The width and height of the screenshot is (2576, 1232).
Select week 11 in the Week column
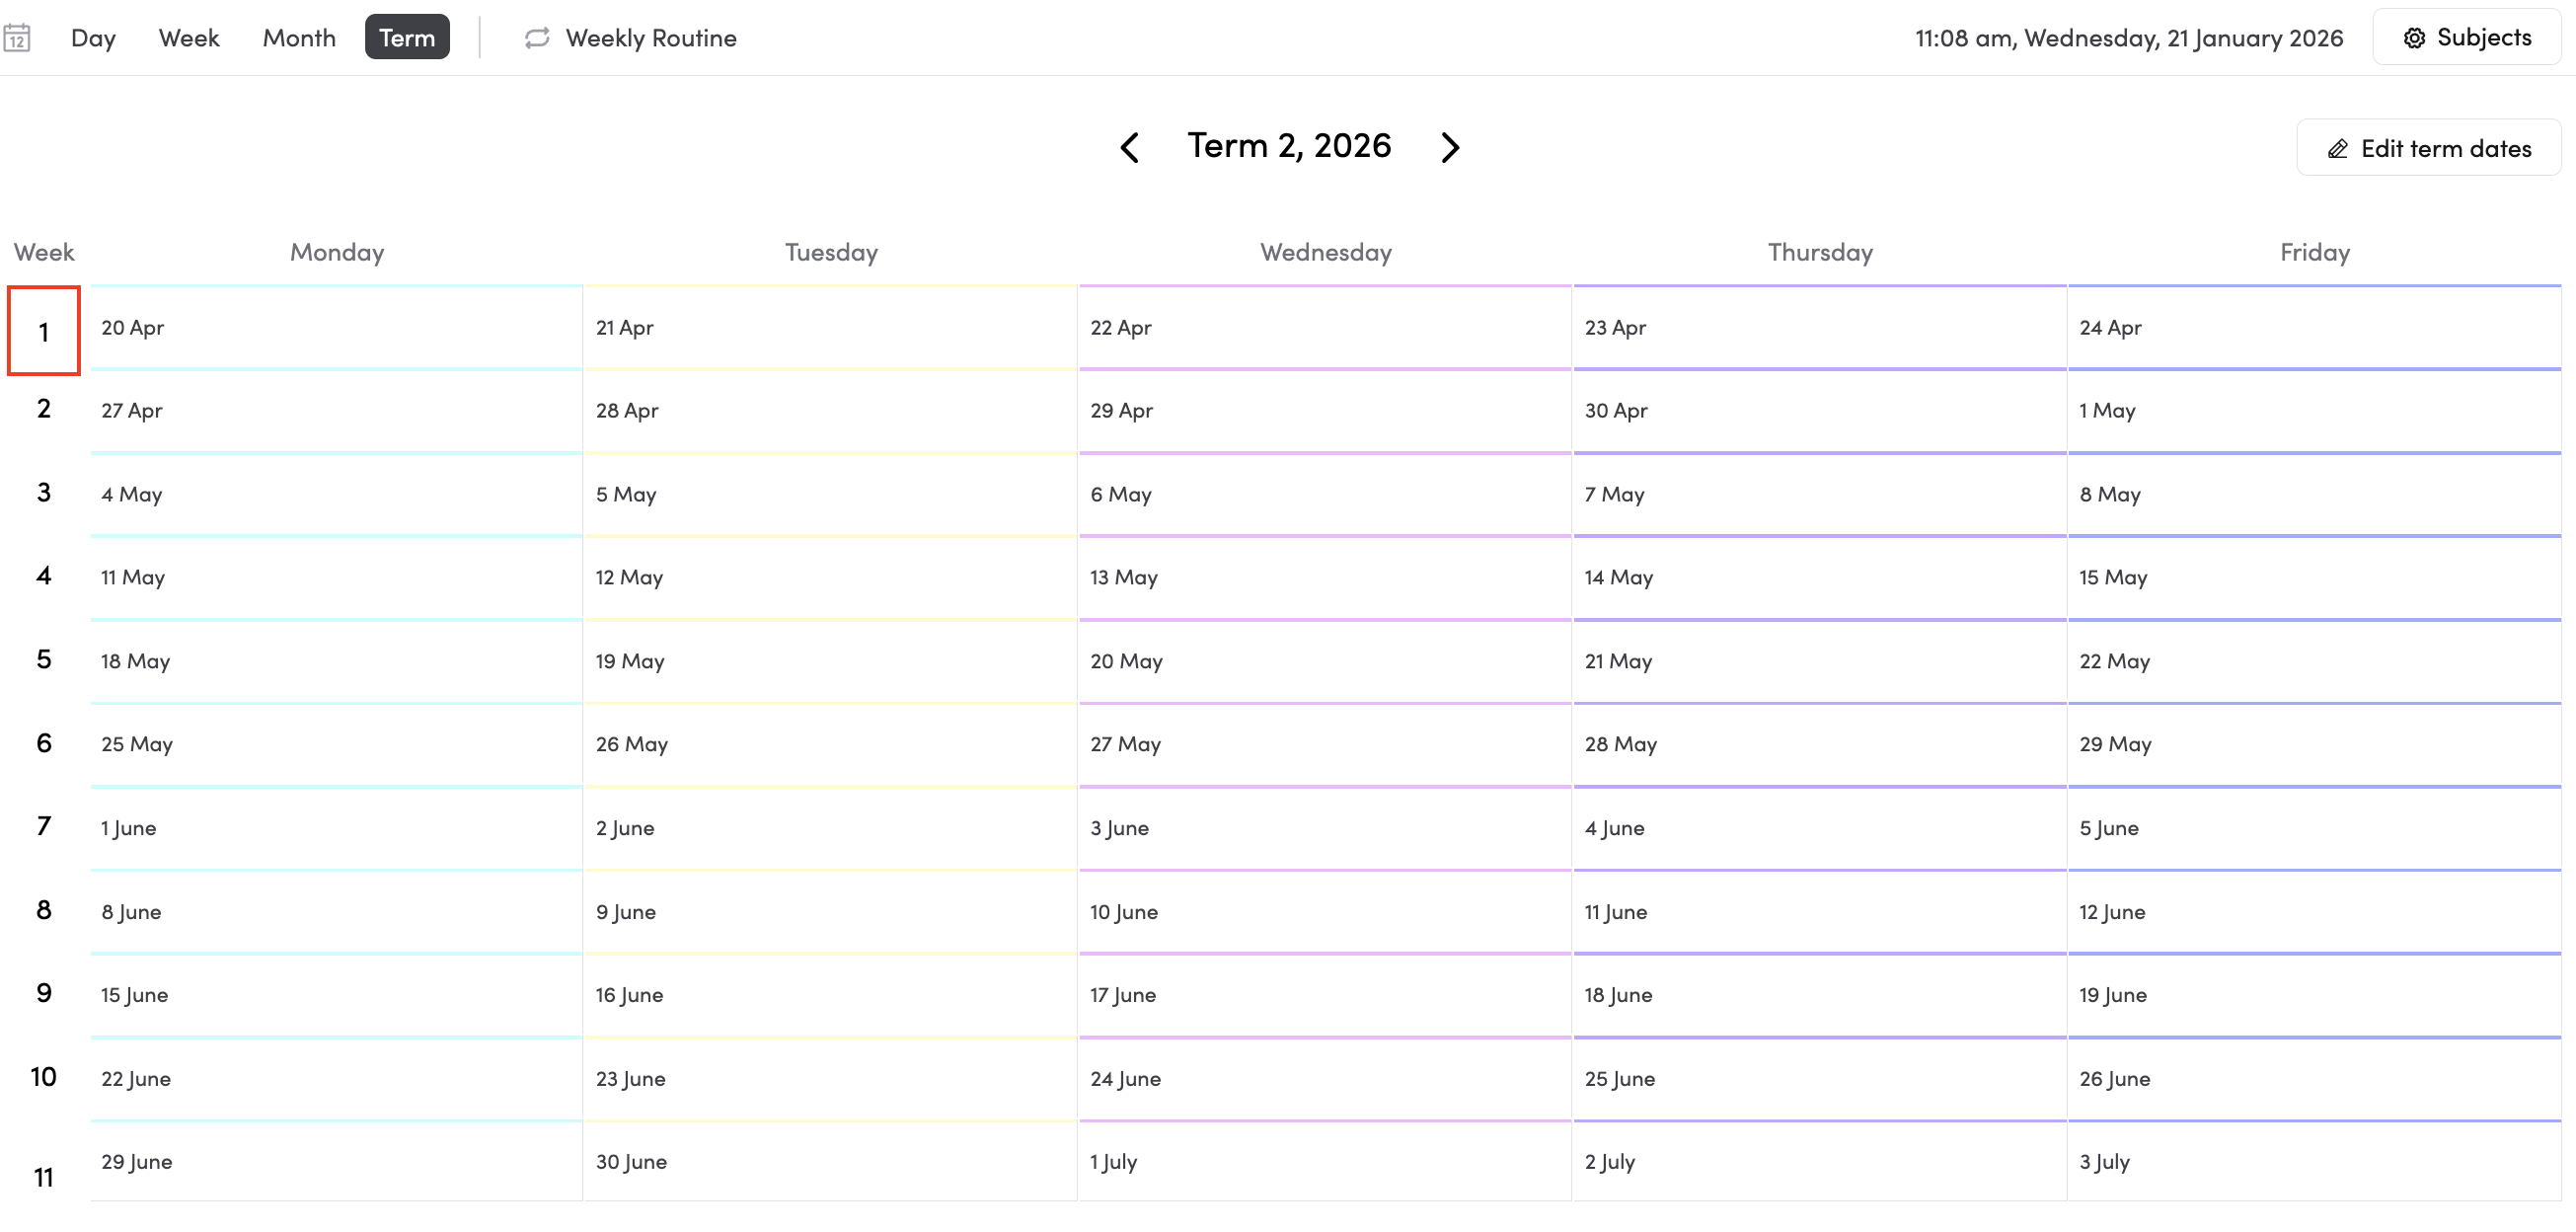(44, 1177)
